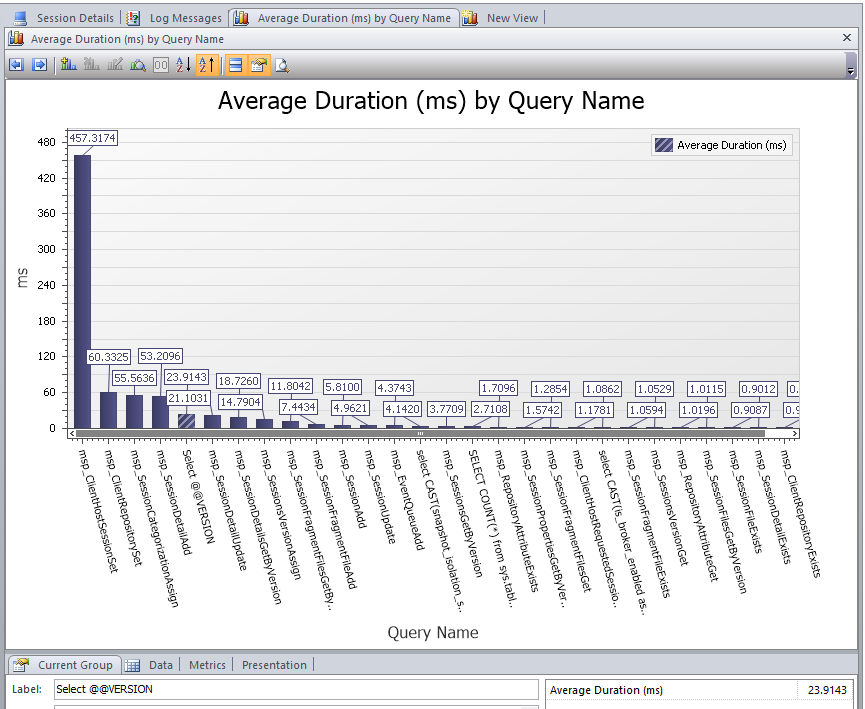
Task: Click the 11.8042 value label
Action: pyautogui.click(x=290, y=386)
